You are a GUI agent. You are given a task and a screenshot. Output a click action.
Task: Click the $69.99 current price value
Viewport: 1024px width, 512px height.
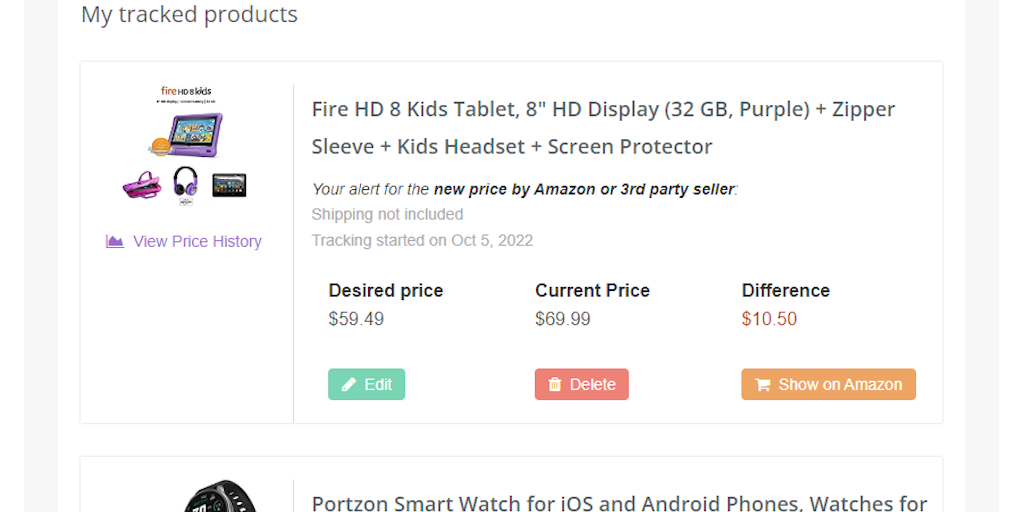click(563, 319)
